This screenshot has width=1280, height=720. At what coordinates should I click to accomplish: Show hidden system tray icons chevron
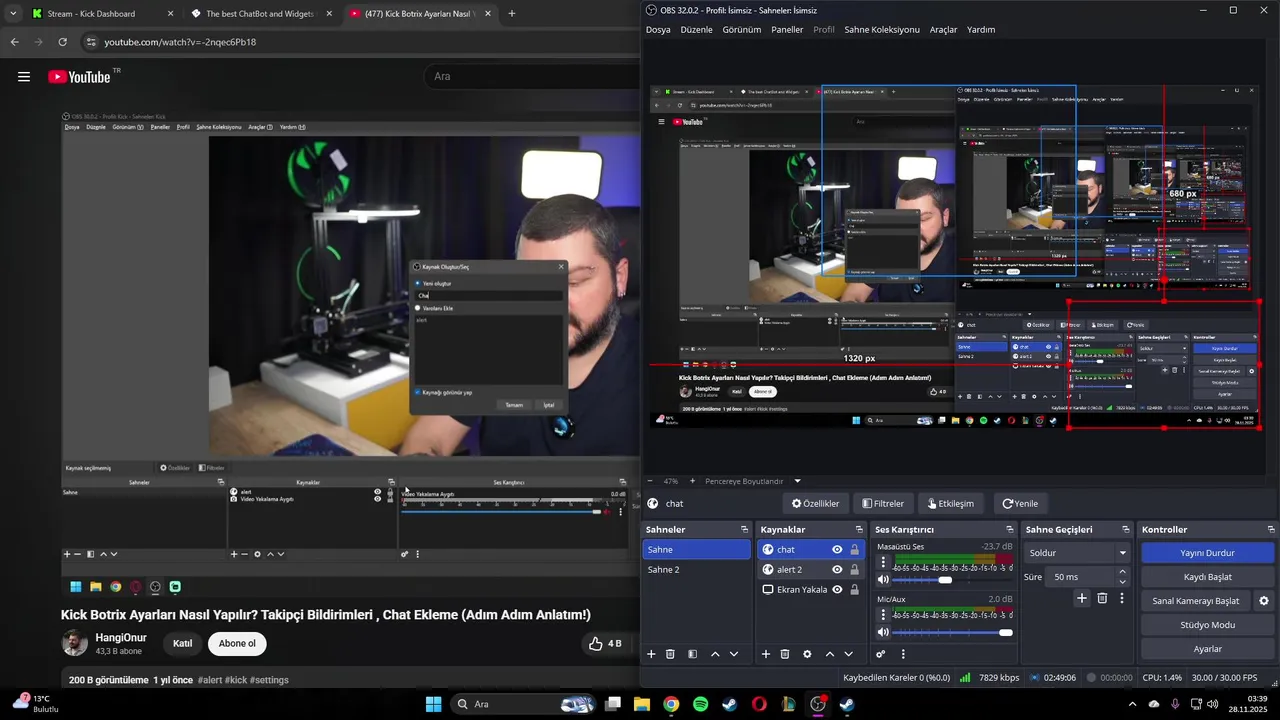[1132, 704]
